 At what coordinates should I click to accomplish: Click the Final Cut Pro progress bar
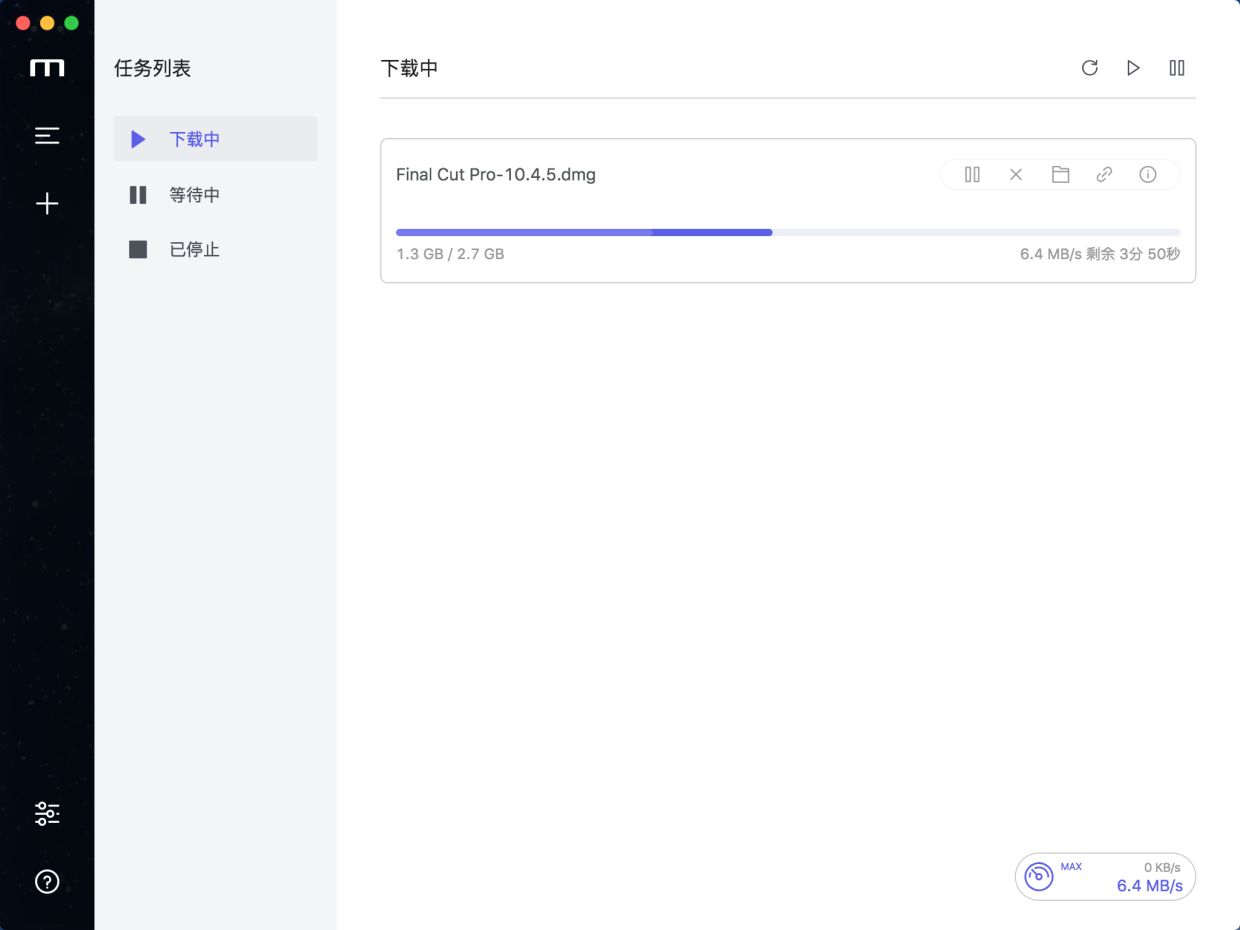pyautogui.click(x=788, y=232)
